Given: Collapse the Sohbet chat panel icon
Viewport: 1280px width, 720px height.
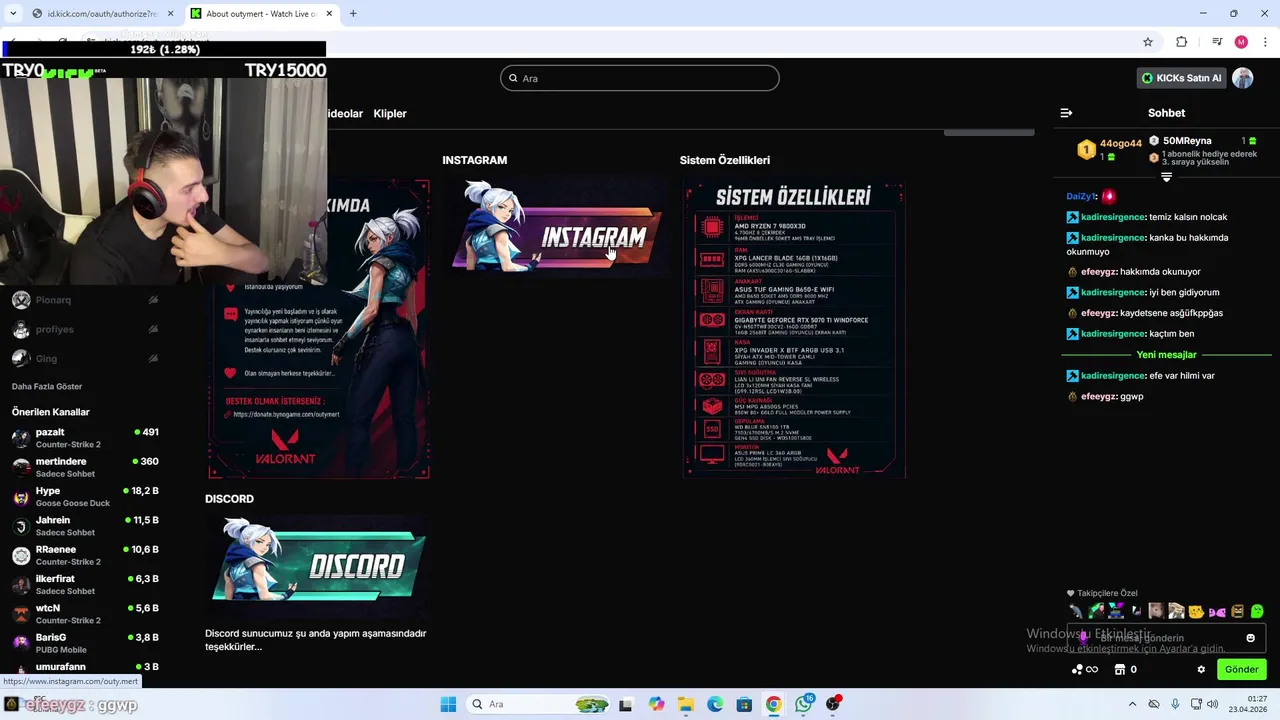Looking at the screenshot, I should (x=1066, y=113).
